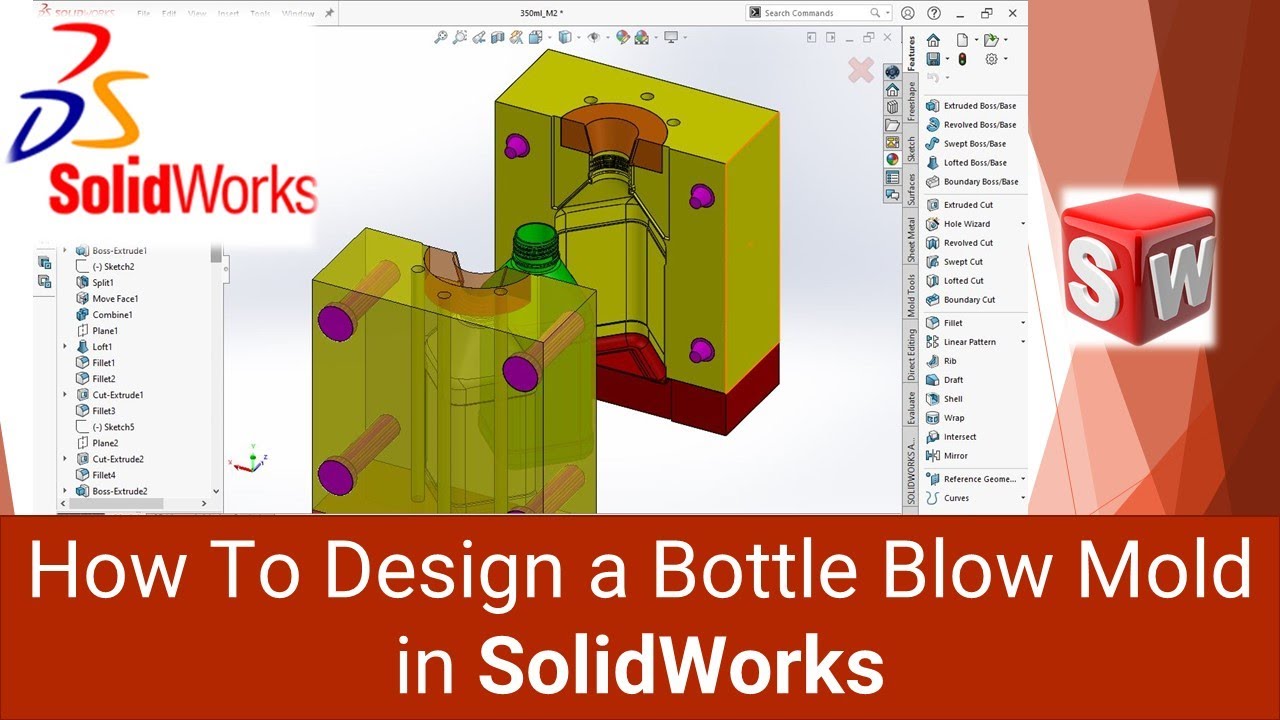This screenshot has width=1280, height=720.
Task: Select the Wrap tool
Action: pyautogui.click(x=945, y=418)
